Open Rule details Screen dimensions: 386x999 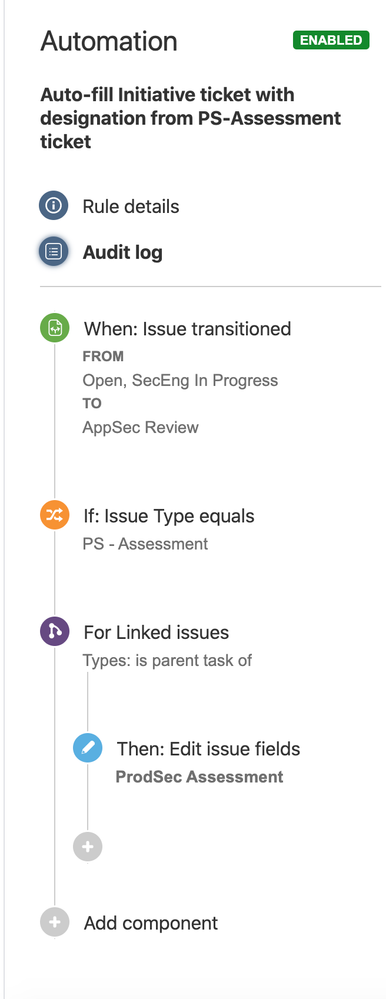(x=131, y=206)
